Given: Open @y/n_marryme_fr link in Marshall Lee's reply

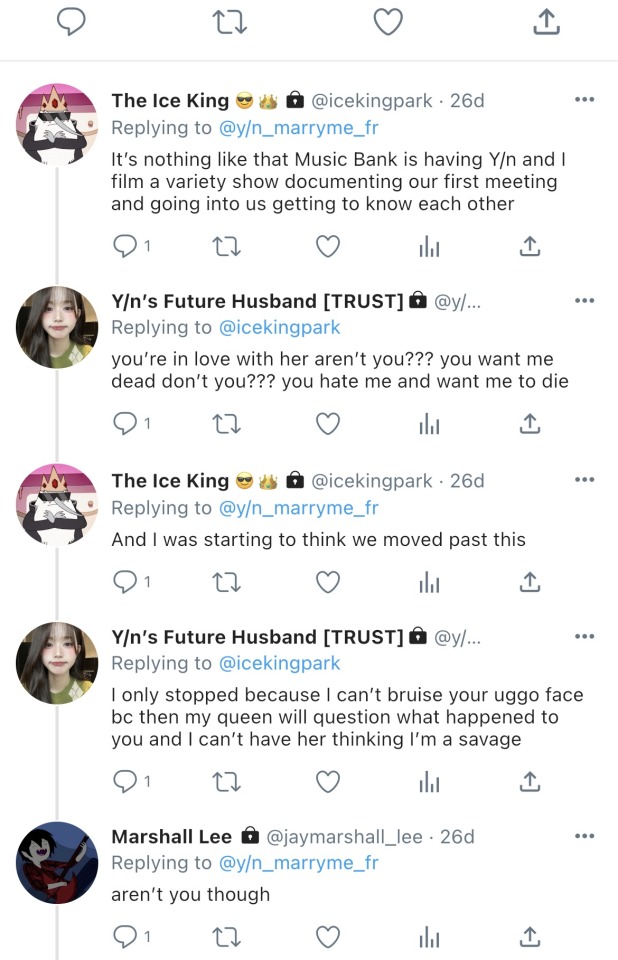Looking at the screenshot, I should pyautogui.click(x=297, y=863).
